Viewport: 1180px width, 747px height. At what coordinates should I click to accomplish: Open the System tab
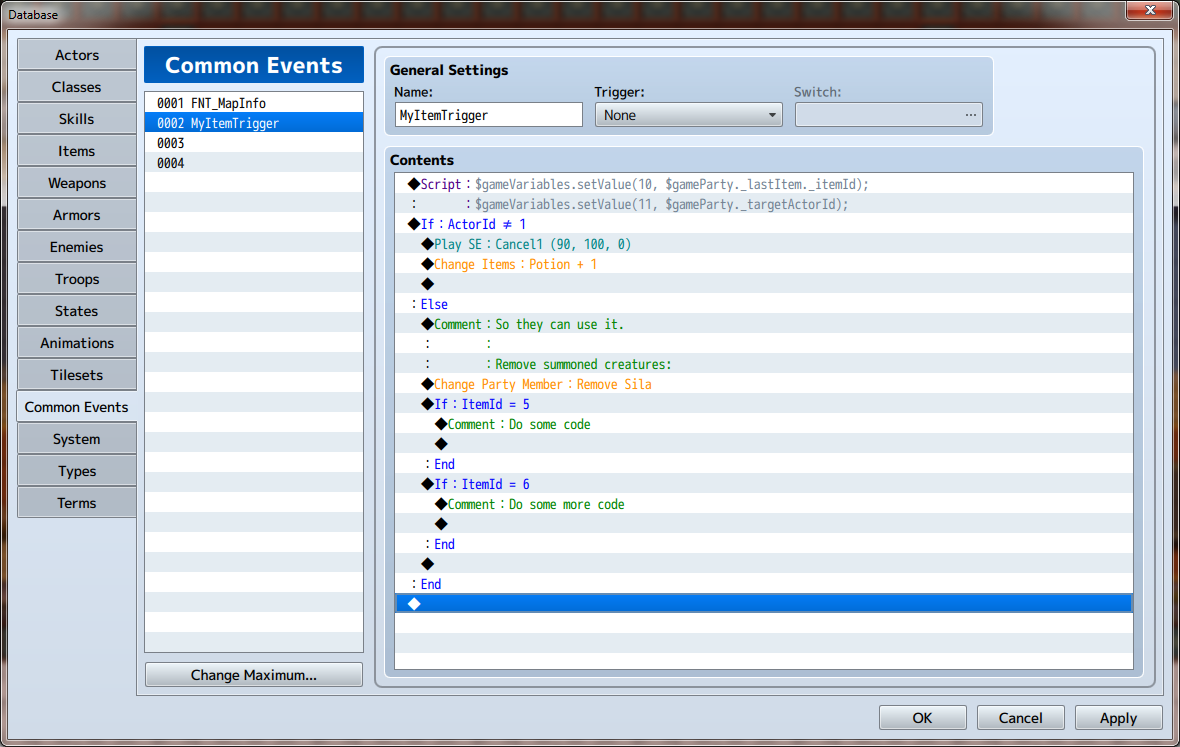tap(77, 439)
